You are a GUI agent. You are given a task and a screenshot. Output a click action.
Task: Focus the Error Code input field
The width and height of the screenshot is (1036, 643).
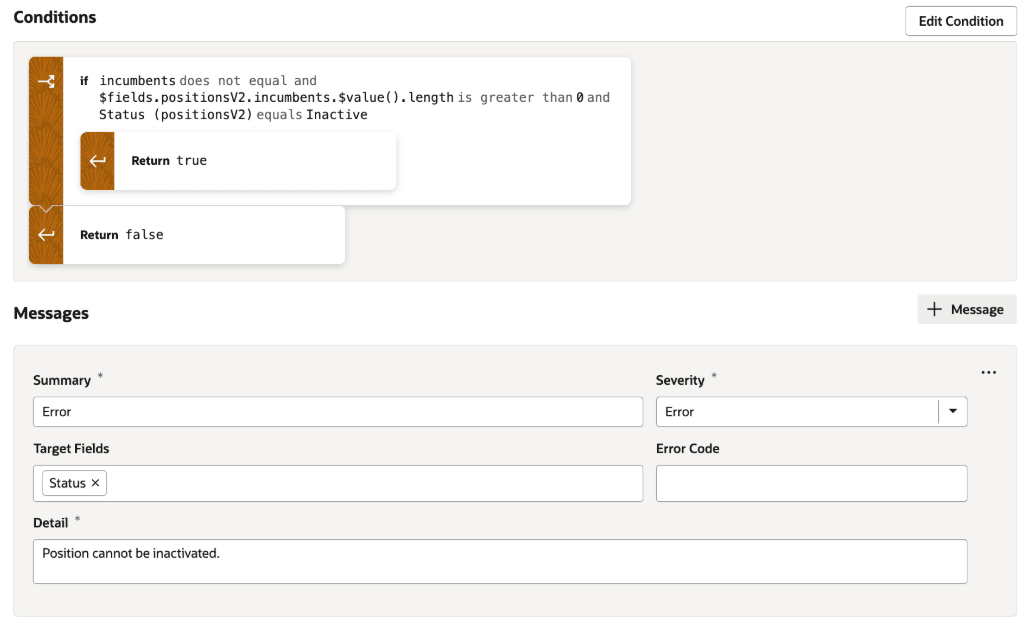(811, 483)
